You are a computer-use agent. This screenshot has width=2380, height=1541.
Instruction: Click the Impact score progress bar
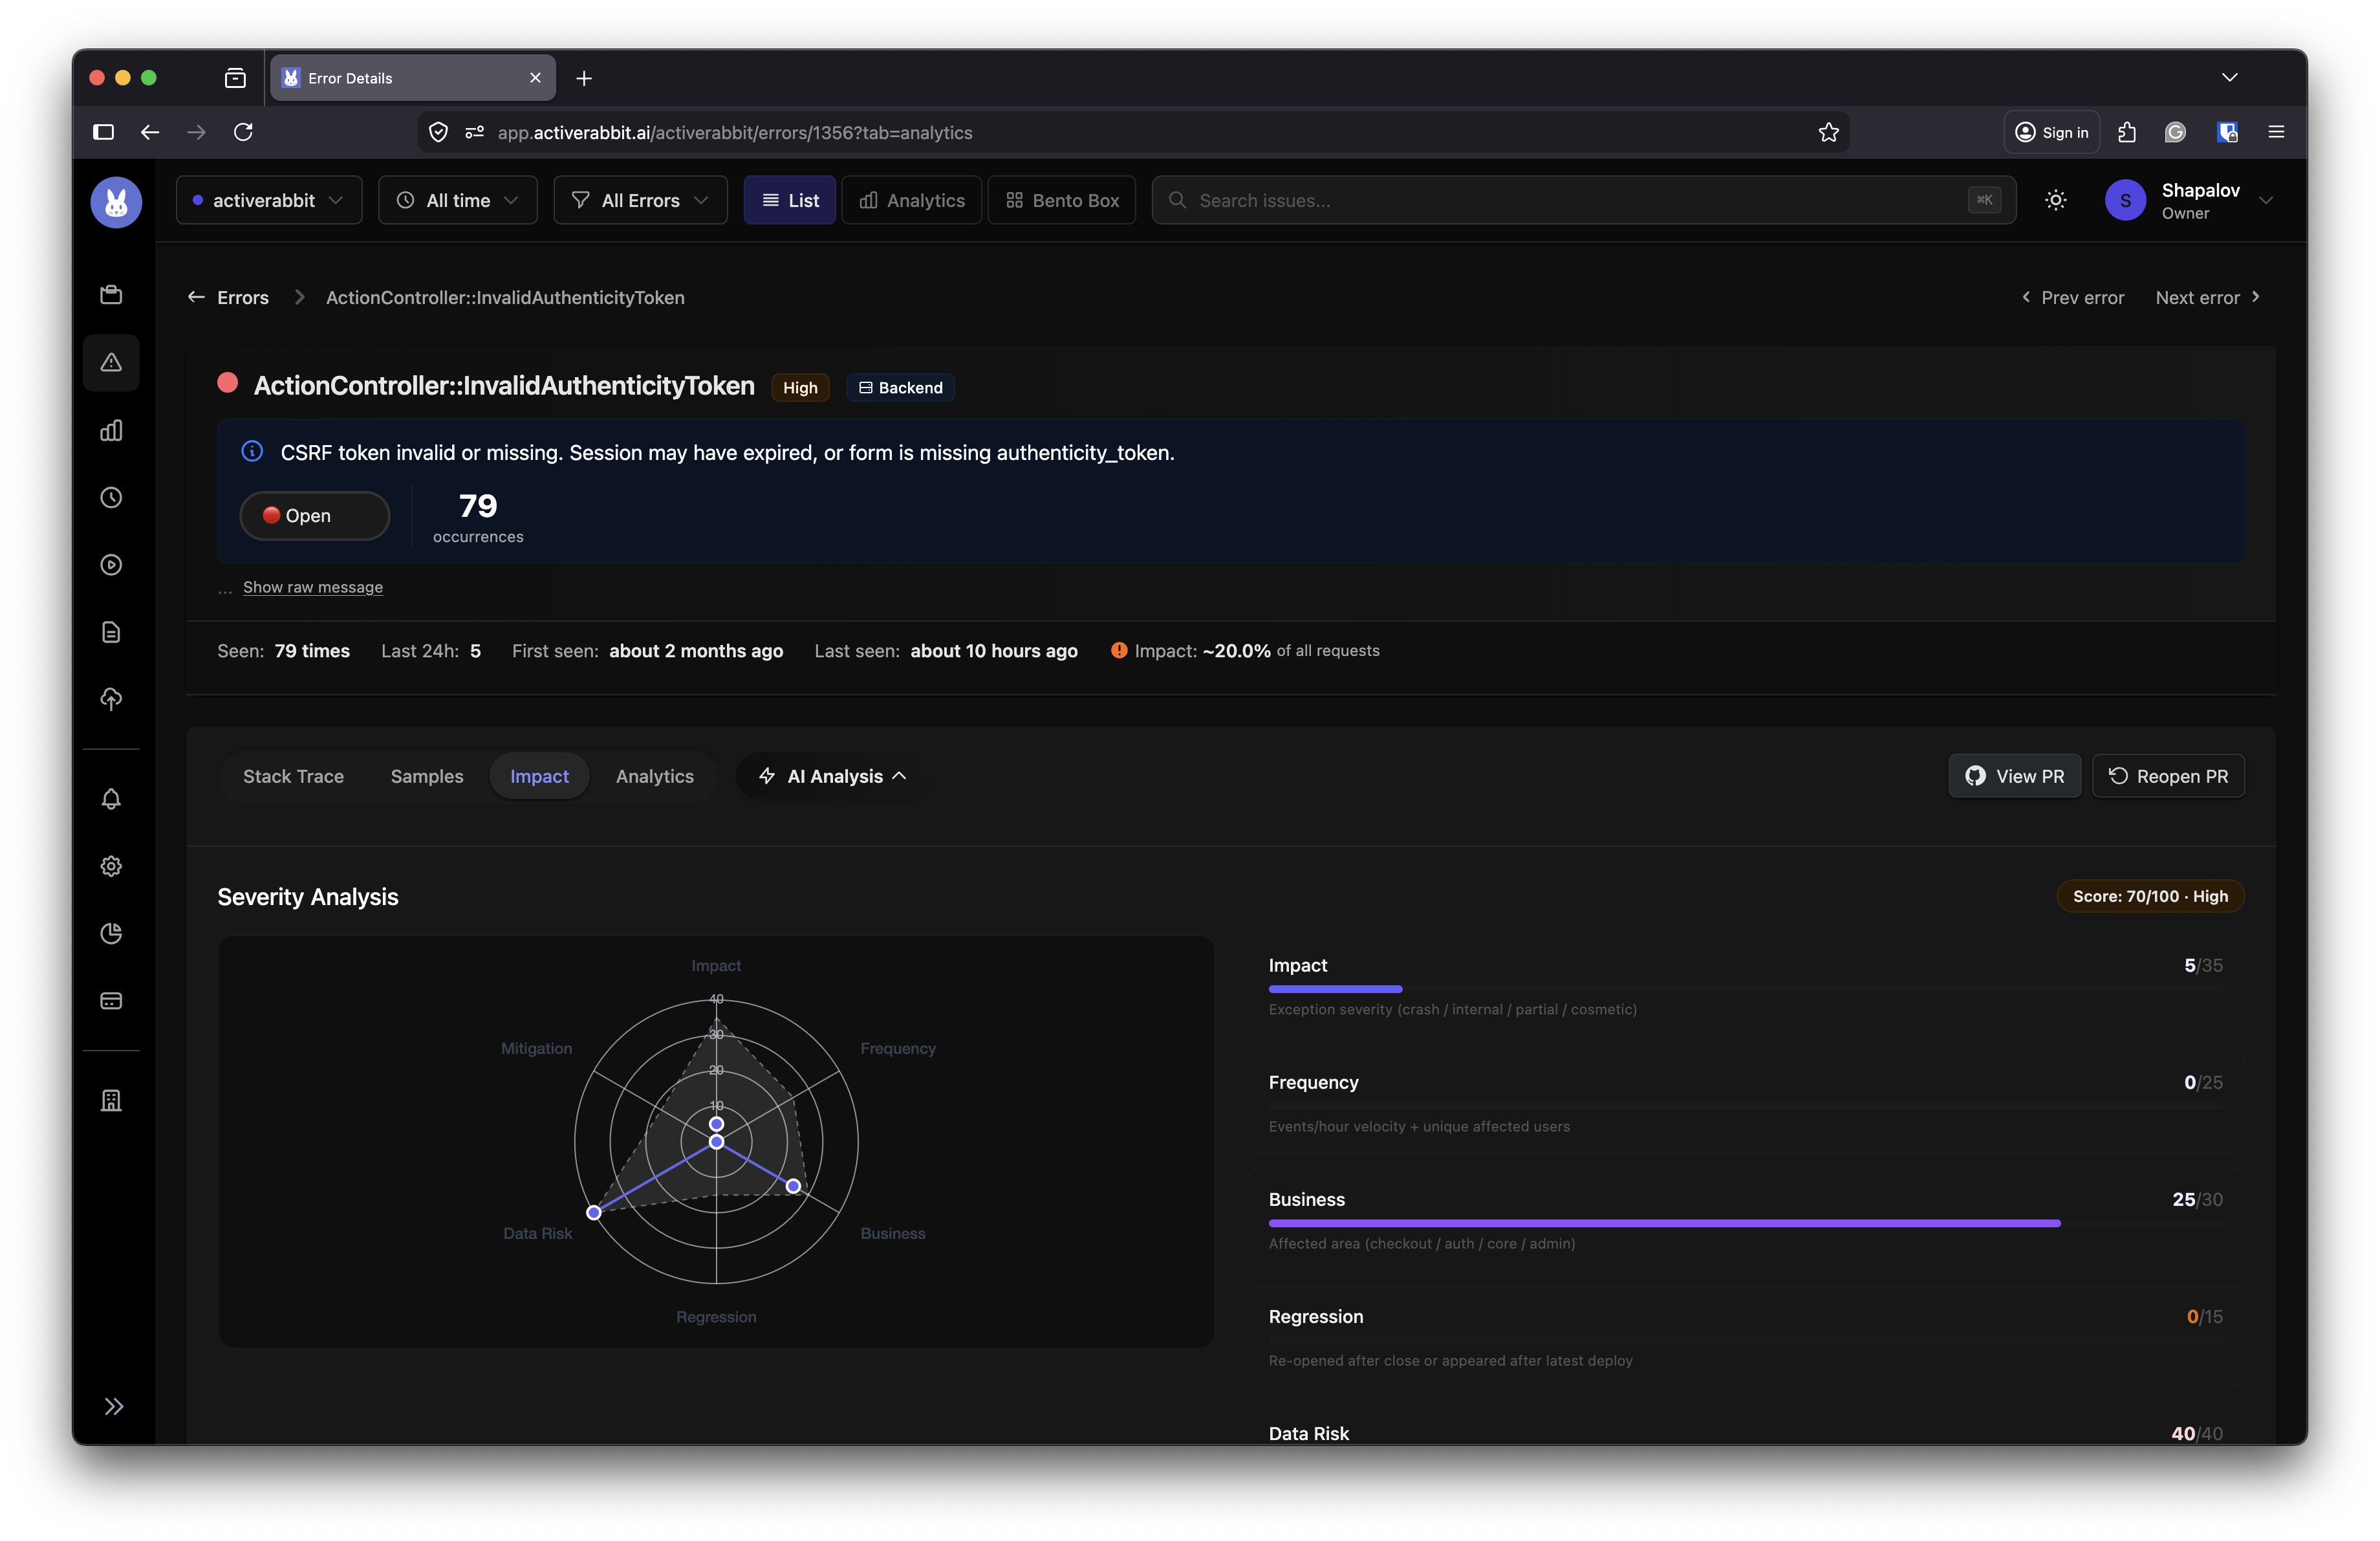1745,989
